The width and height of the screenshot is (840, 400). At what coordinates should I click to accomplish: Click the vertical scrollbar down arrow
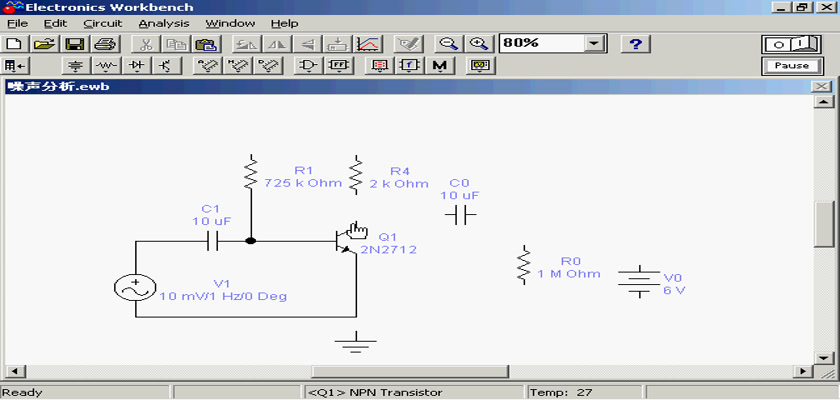[x=823, y=357]
